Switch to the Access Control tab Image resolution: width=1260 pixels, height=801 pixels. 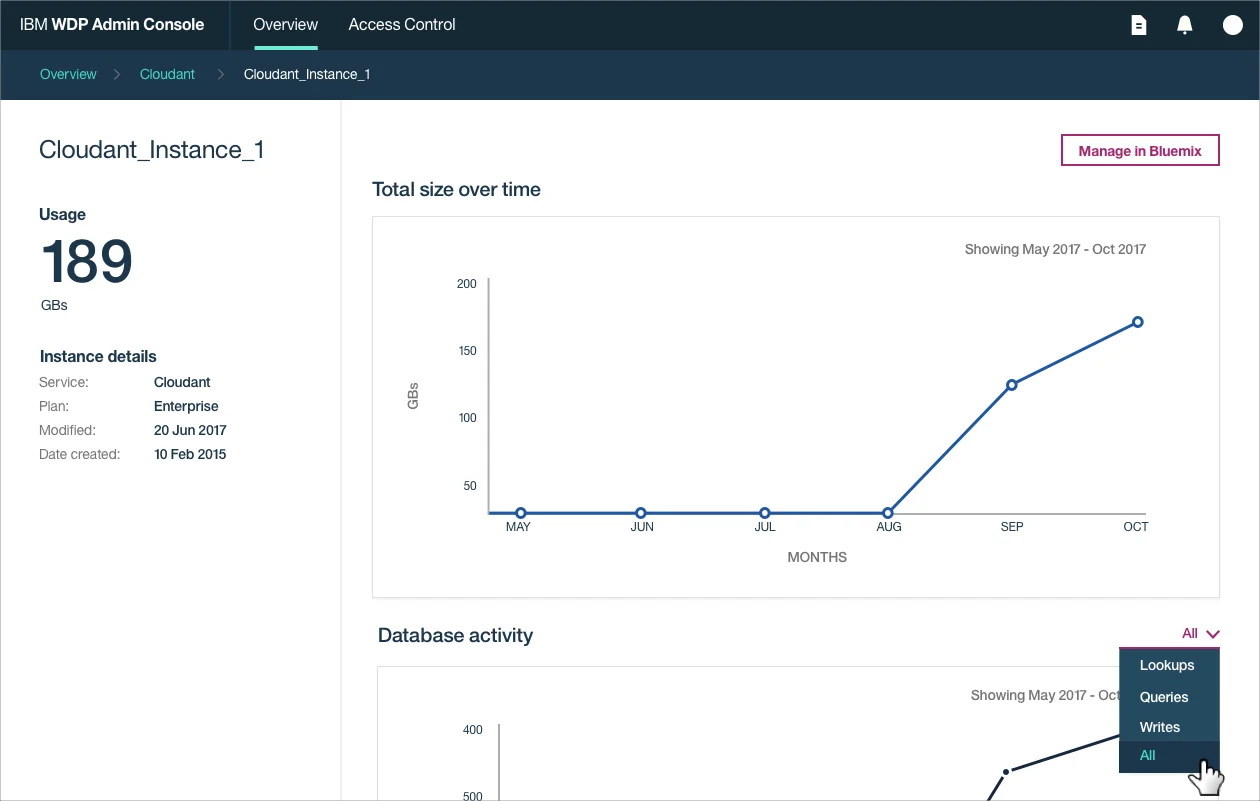coord(402,24)
